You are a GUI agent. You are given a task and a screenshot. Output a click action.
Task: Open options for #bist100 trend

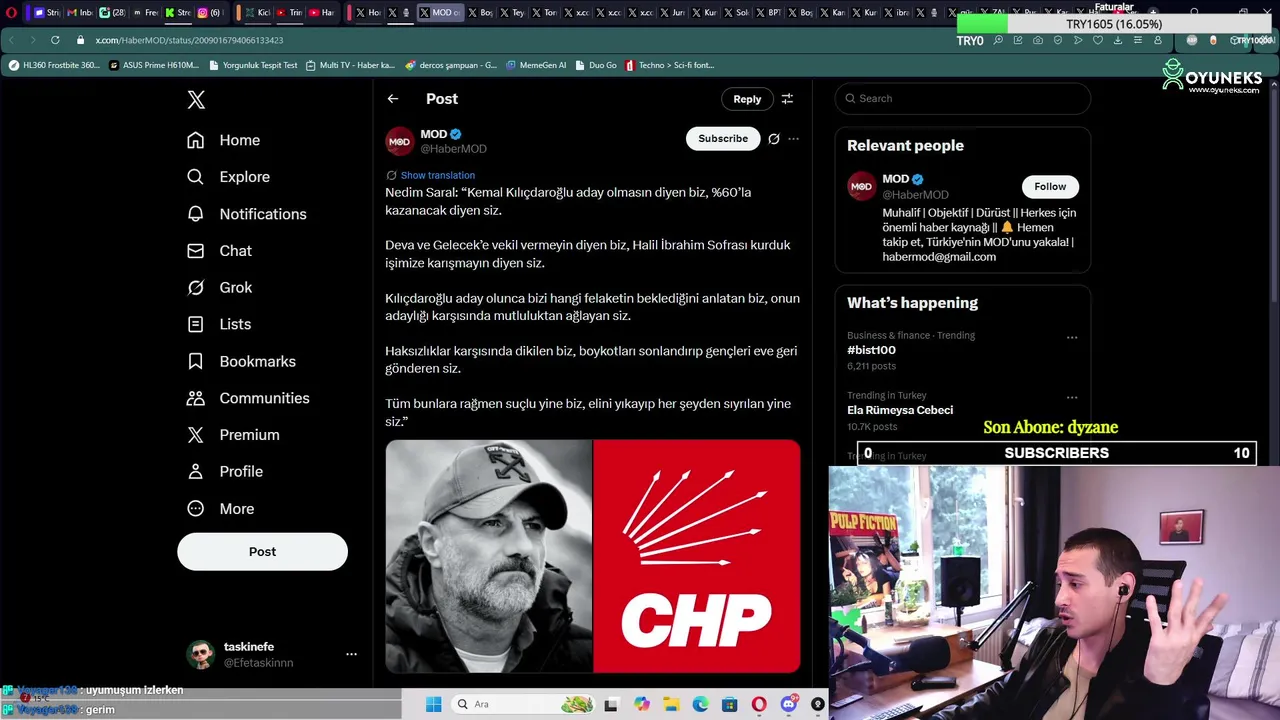click(x=1072, y=337)
